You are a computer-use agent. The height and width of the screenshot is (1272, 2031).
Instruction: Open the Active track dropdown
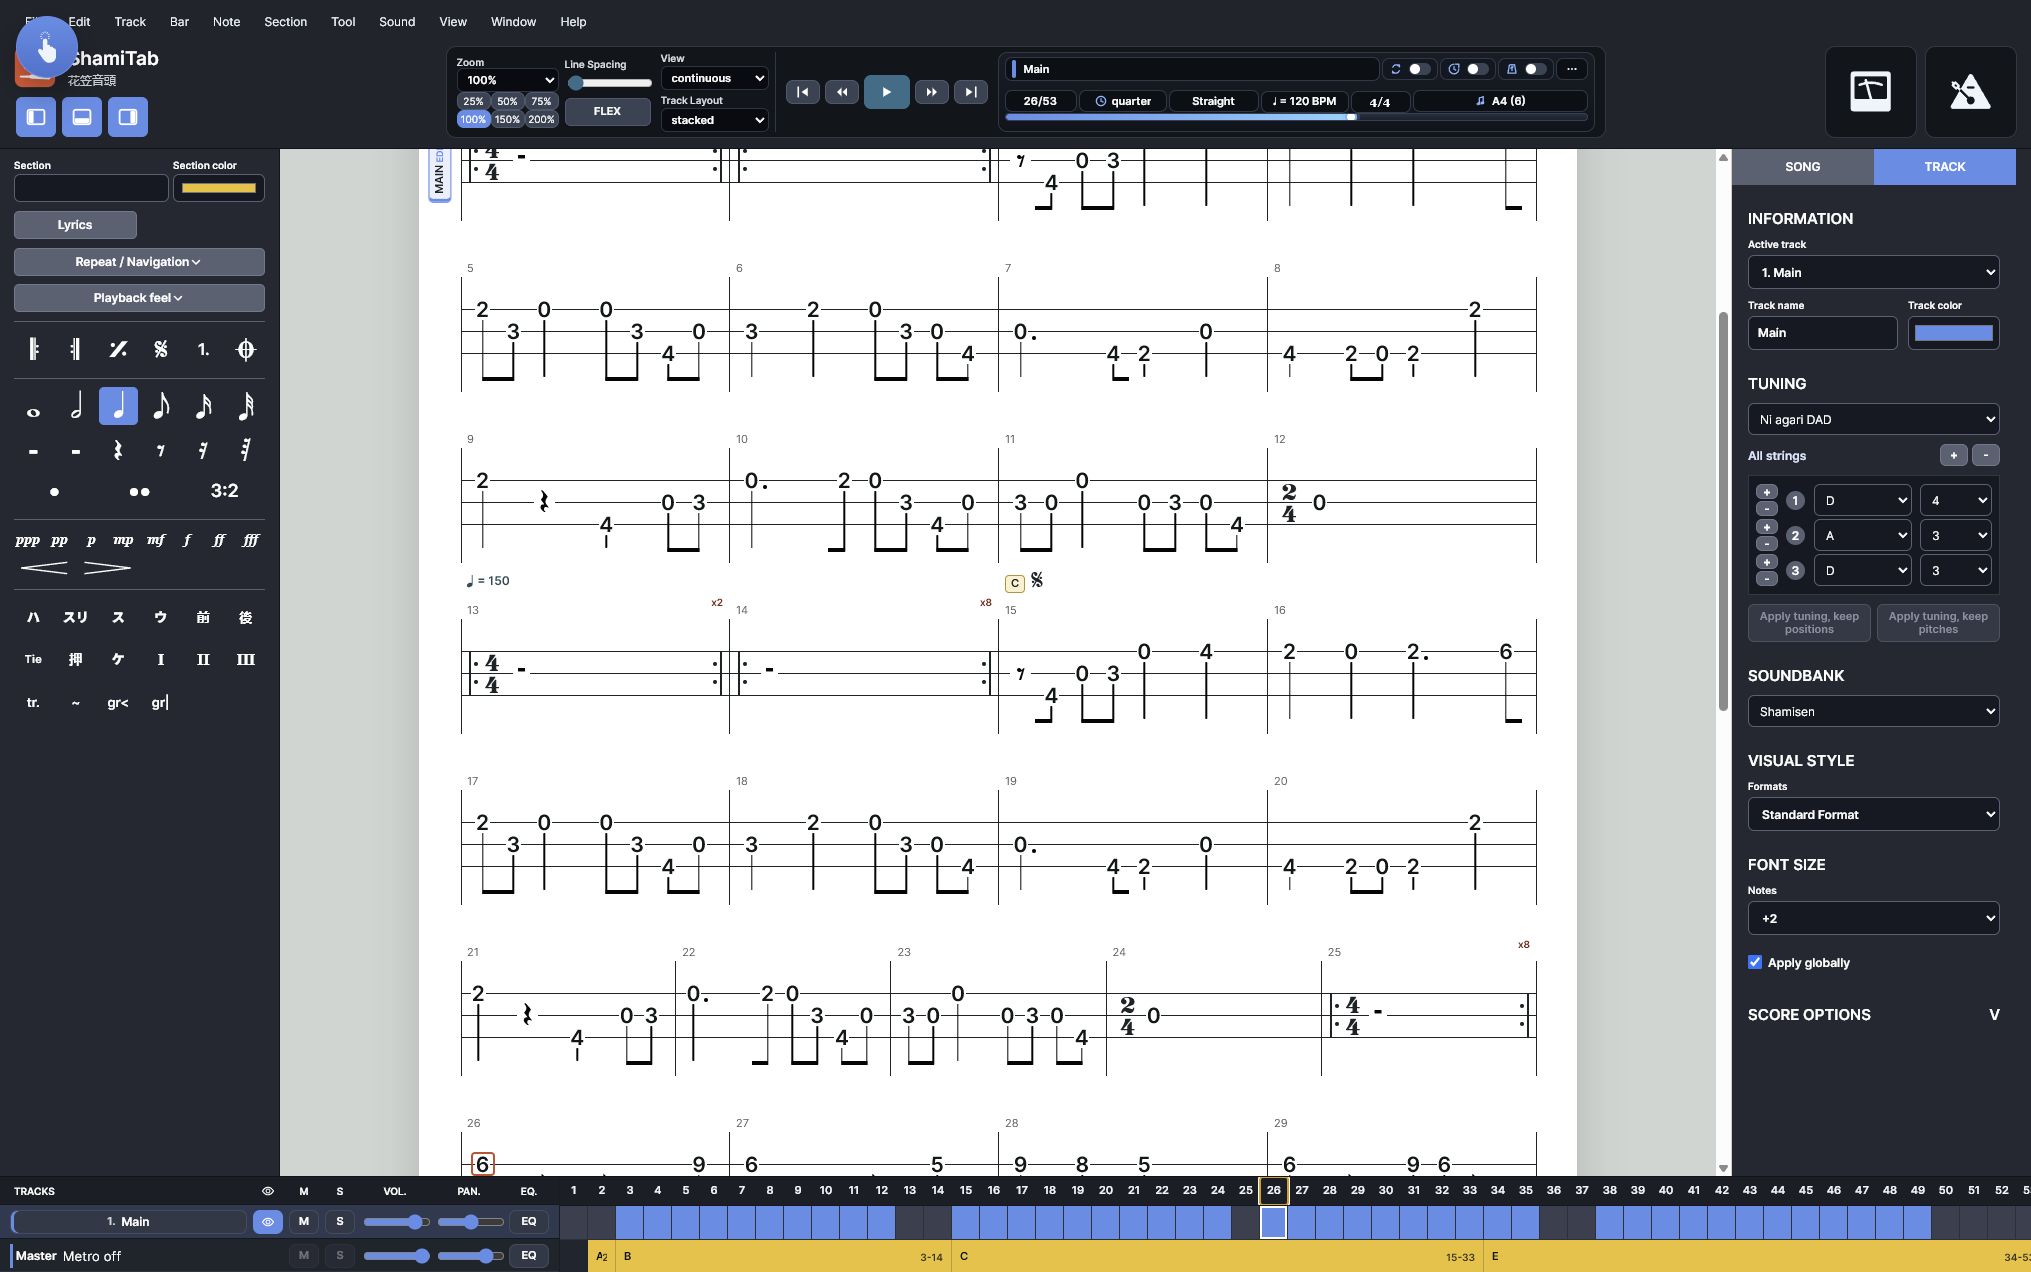[1873, 272]
